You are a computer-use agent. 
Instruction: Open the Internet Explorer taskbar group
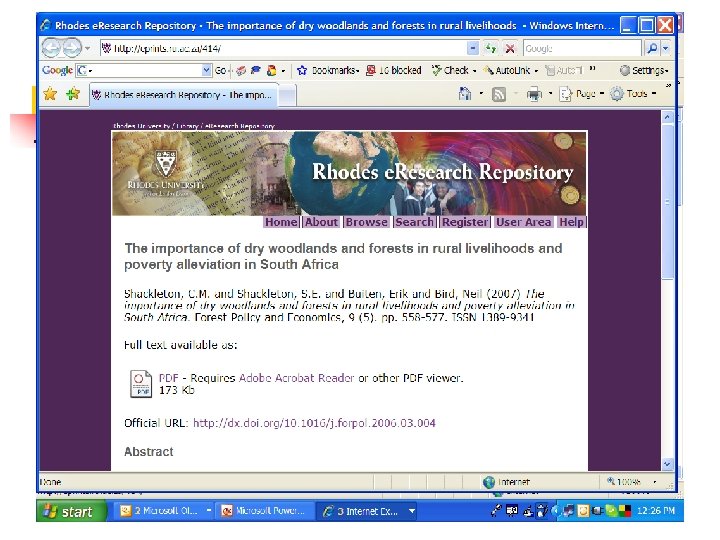pos(367,511)
